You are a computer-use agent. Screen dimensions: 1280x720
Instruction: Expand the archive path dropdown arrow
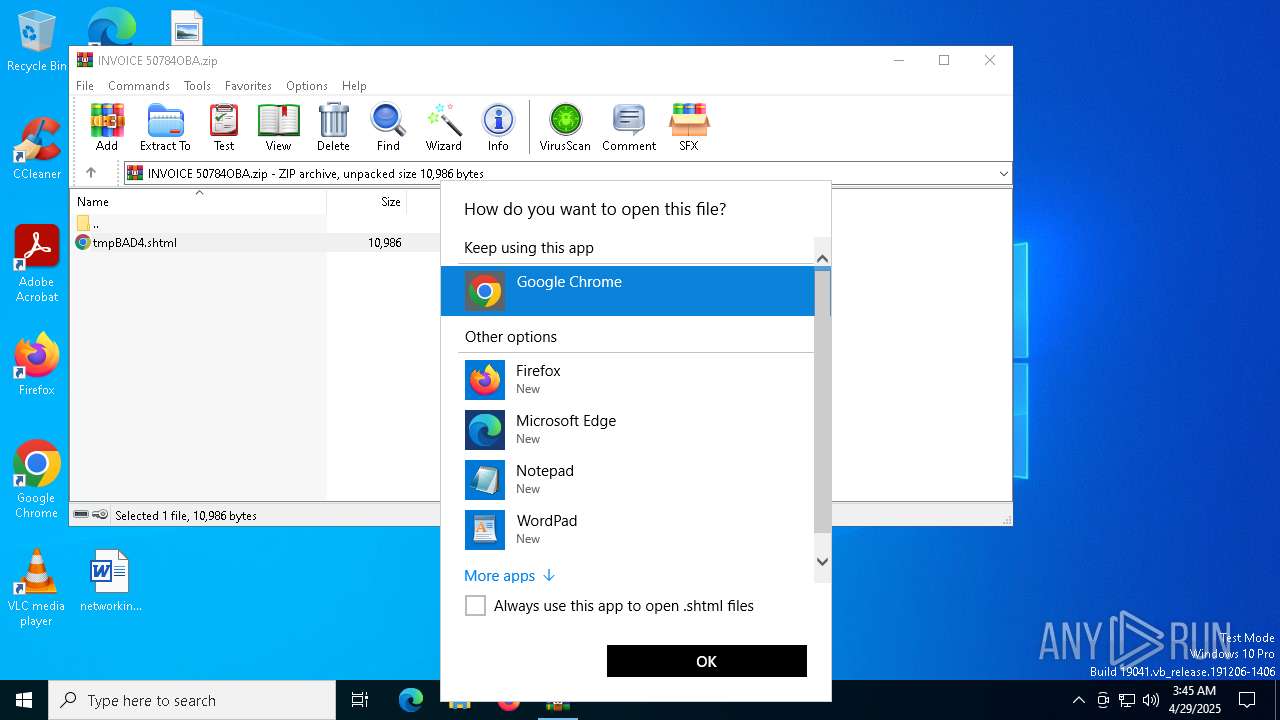(1003, 173)
